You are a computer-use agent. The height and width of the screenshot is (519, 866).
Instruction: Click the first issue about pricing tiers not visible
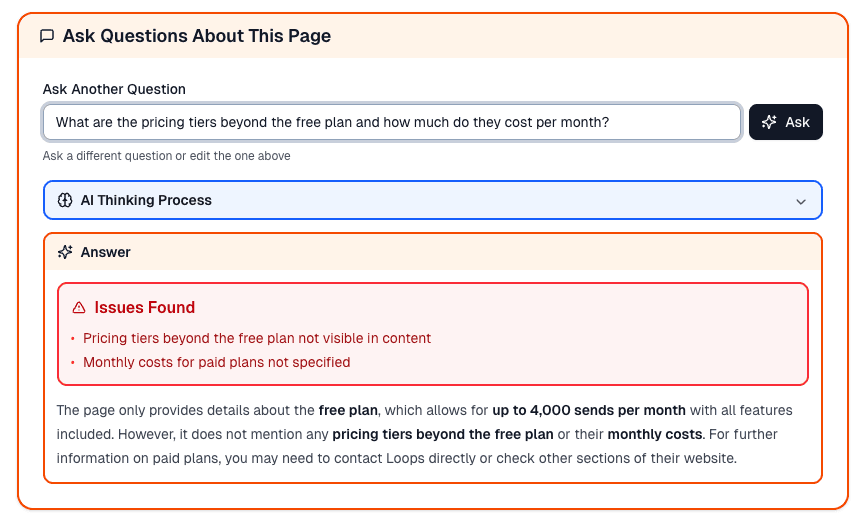(257, 338)
